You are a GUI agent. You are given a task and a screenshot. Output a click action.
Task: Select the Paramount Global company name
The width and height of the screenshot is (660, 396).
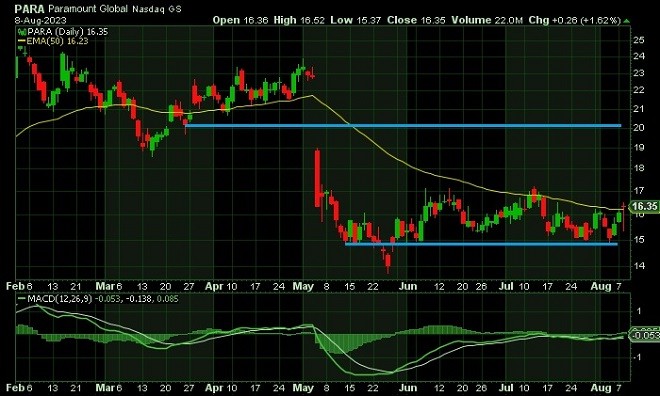(88, 9)
